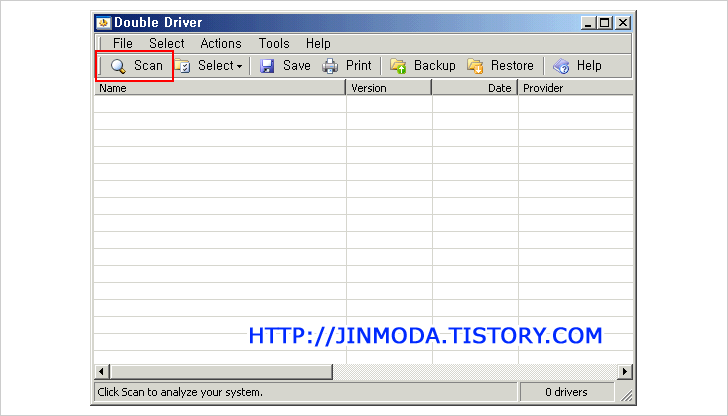Screen dimensions: 728x416
Task: Open the Help menu in menu bar
Action: point(318,43)
